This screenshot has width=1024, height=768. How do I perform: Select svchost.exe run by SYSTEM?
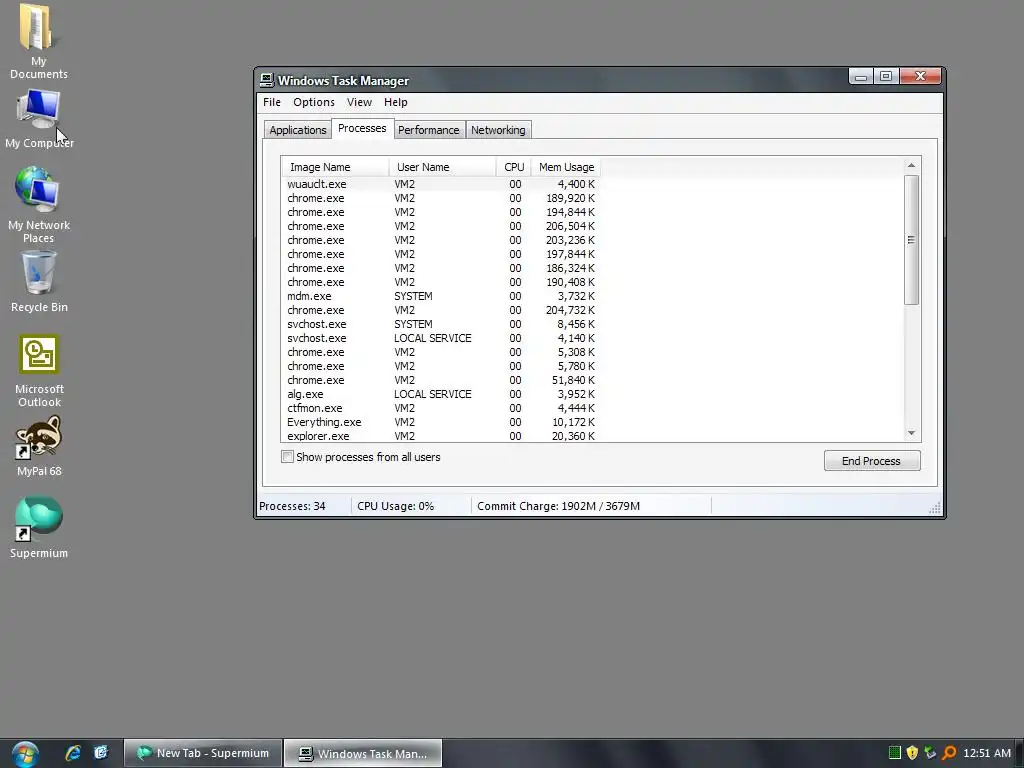click(x=441, y=324)
